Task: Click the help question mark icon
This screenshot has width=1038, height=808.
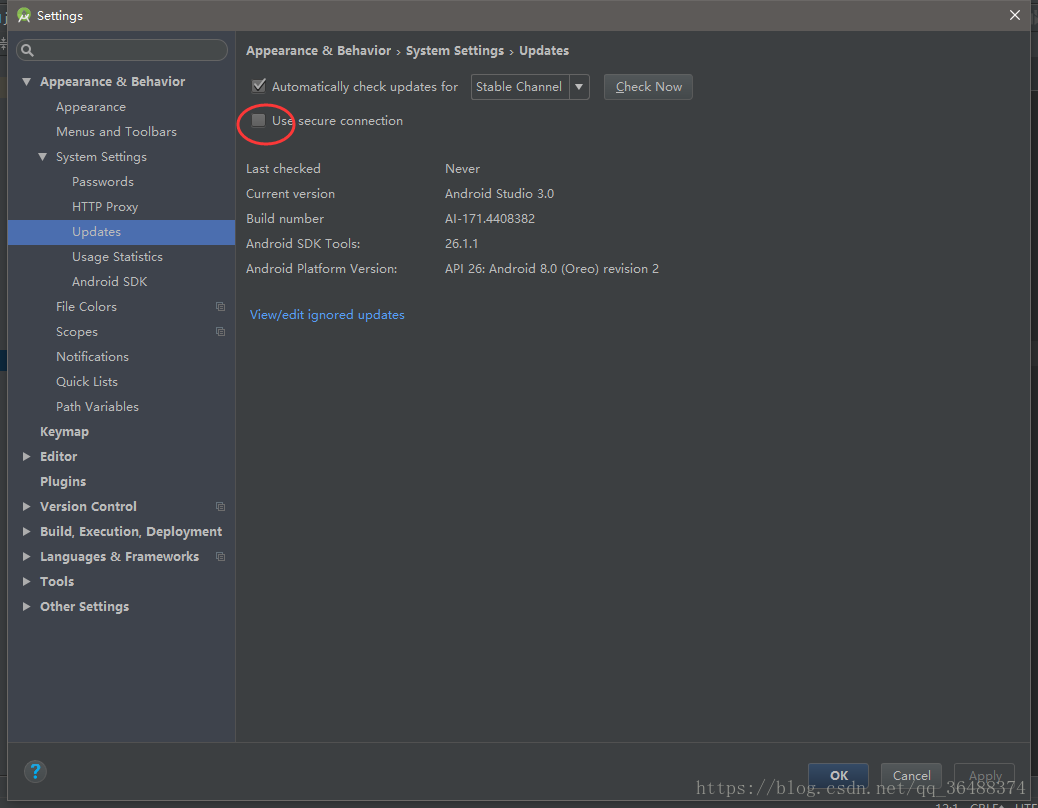Action: point(35,772)
